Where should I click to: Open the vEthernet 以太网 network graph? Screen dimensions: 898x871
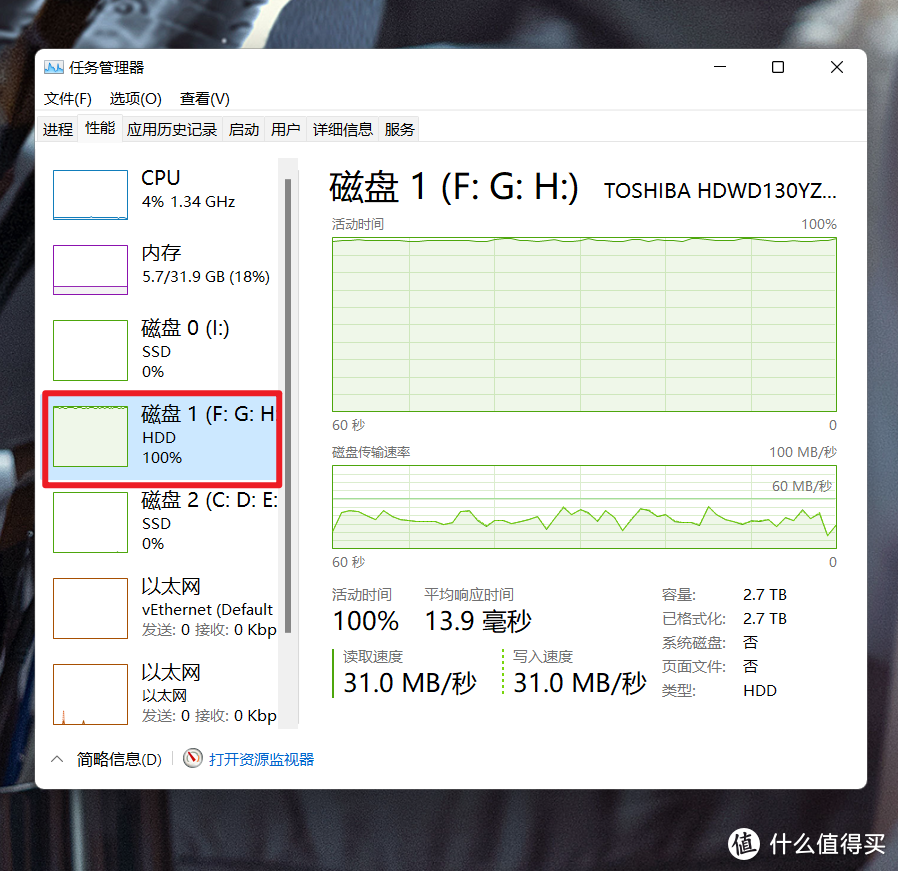[90, 608]
